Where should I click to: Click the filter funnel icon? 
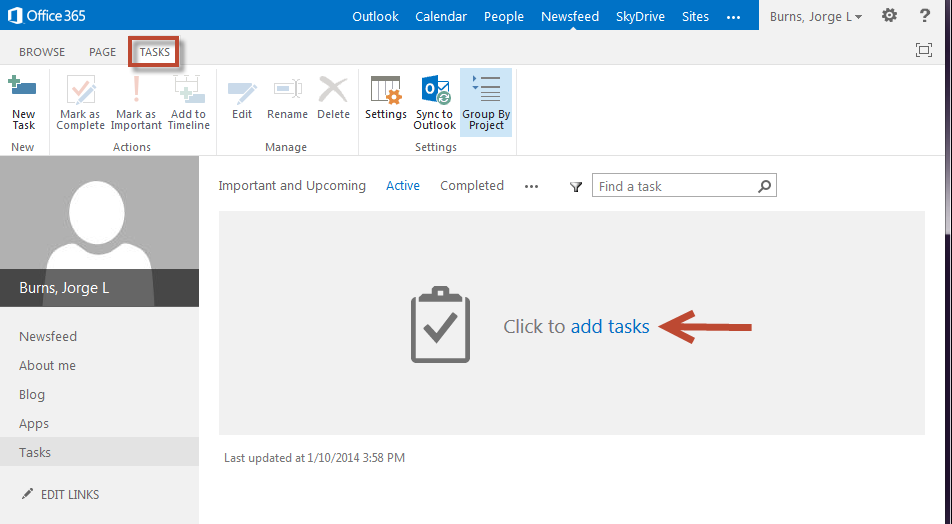[576, 187]
